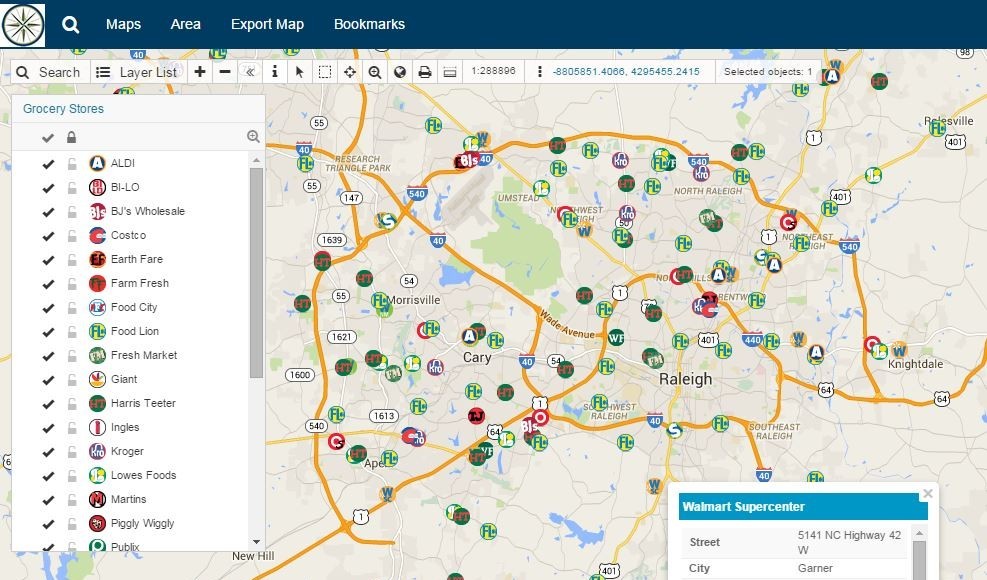Click the globe full-extent icon

pos(400,72)
